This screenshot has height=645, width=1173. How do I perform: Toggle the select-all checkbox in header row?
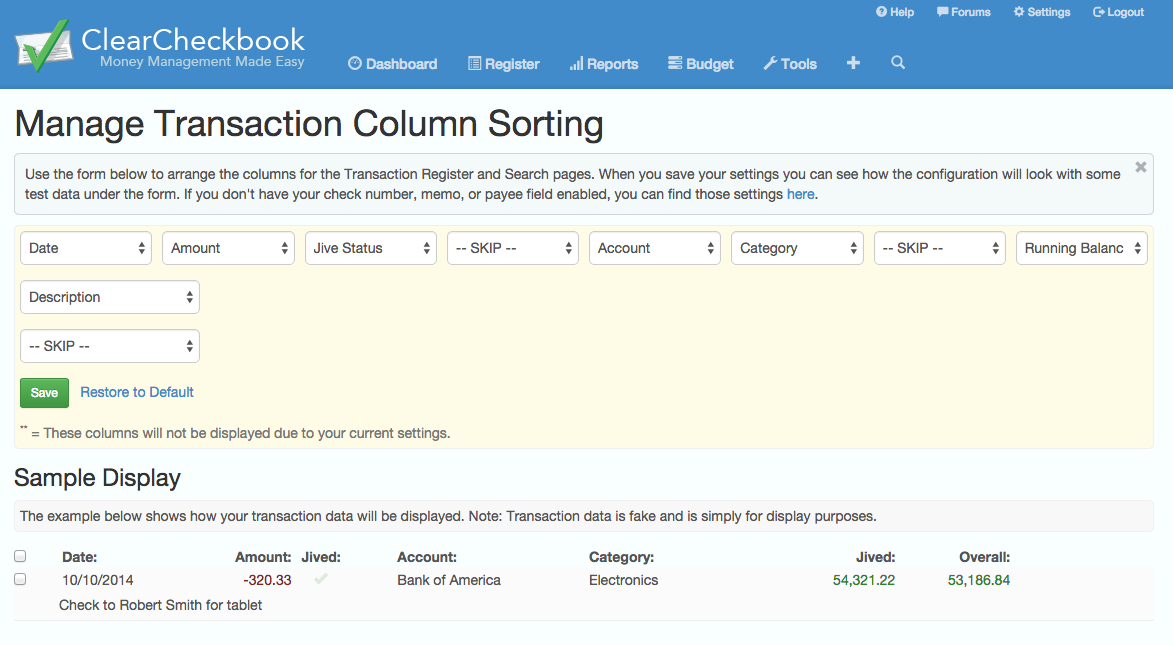point(20,556)
